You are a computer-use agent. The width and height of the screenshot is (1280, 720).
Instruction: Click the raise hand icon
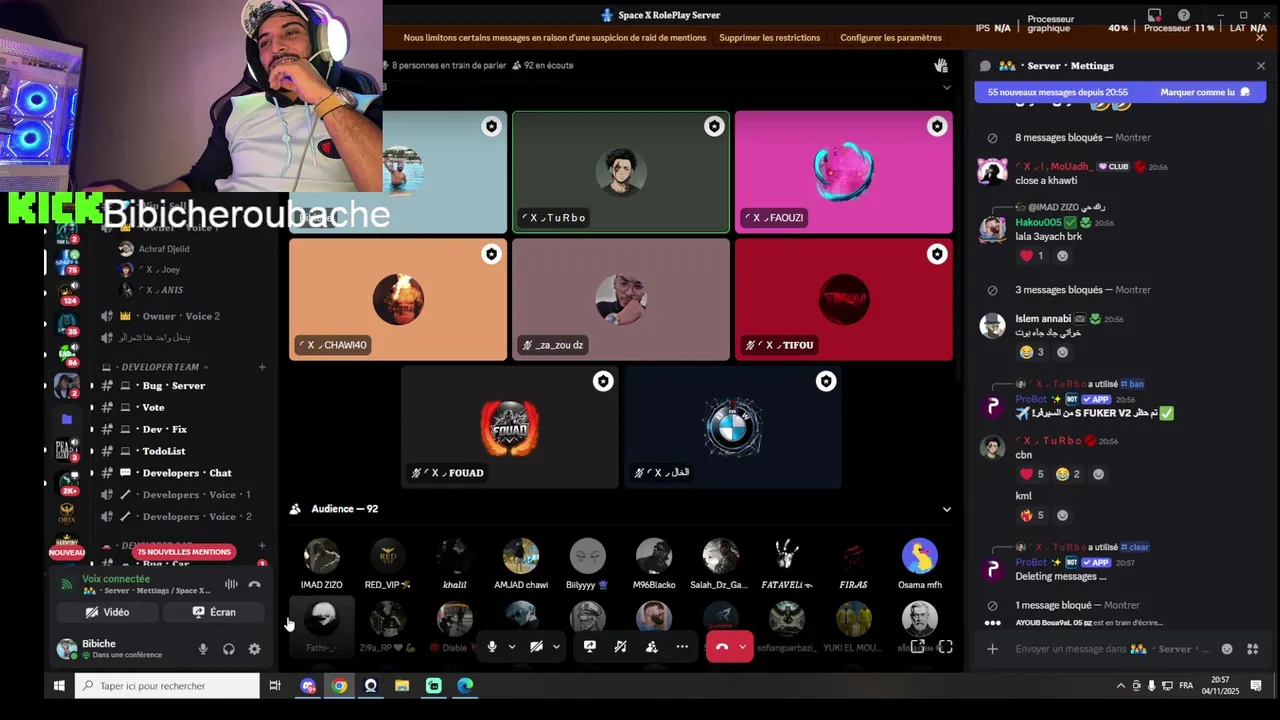[941, 65]
